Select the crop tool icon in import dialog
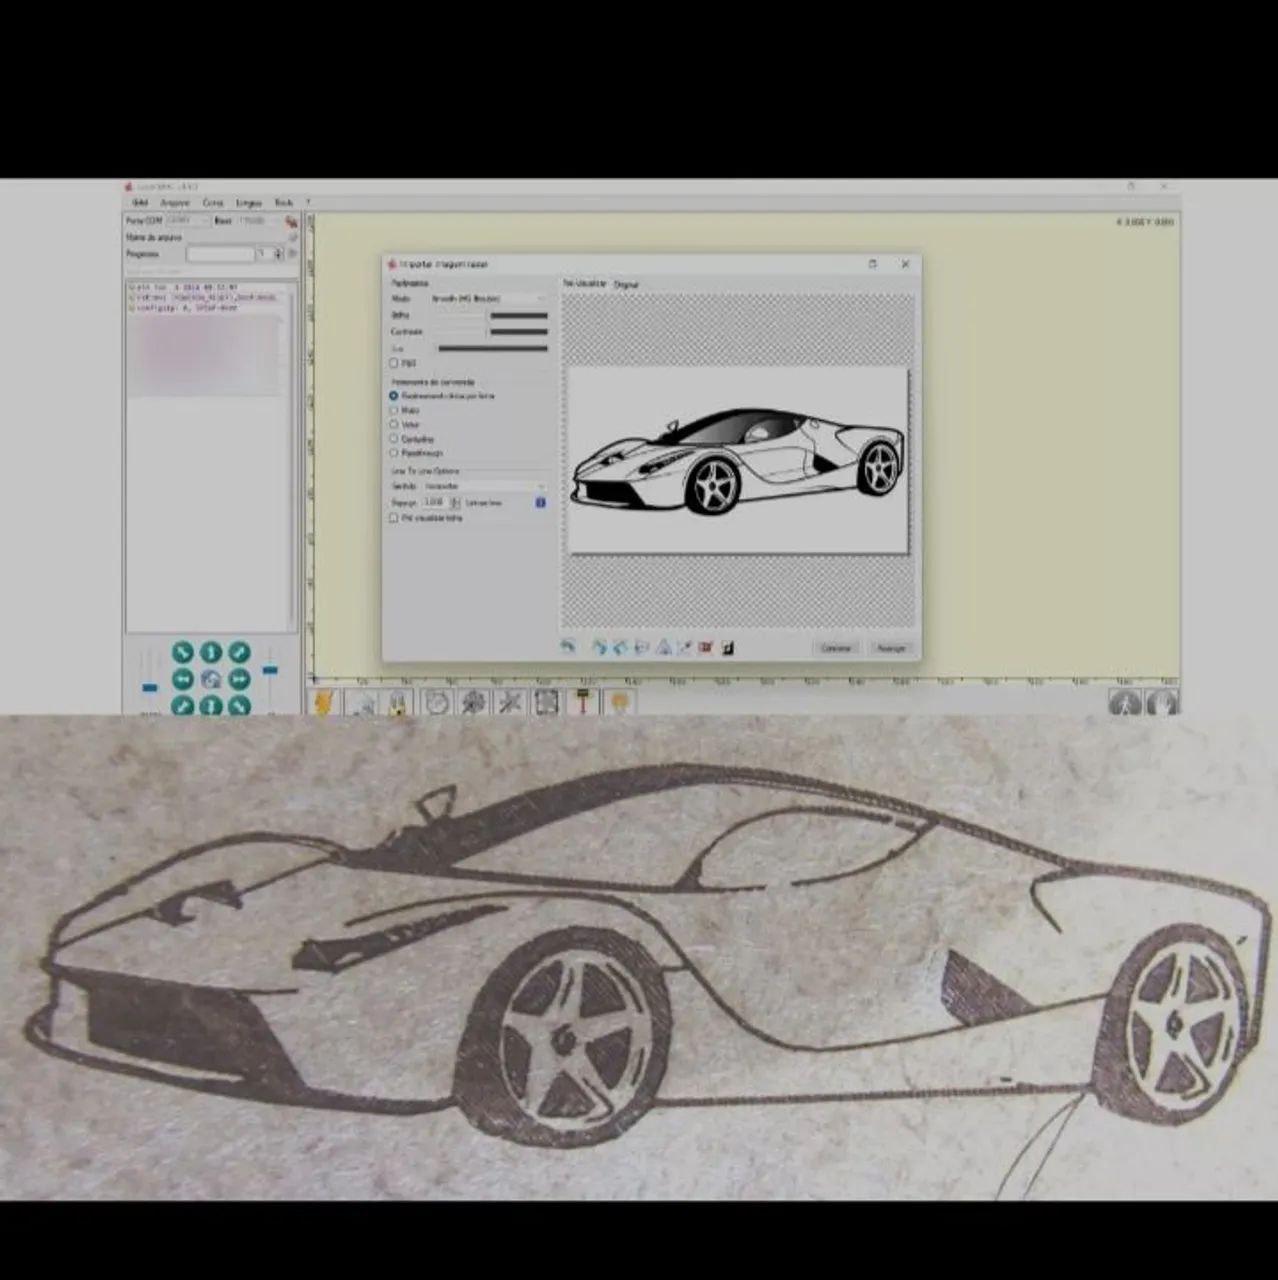Image resolution: width=1278 pixels, height=1280 pixels. (685, 647)
